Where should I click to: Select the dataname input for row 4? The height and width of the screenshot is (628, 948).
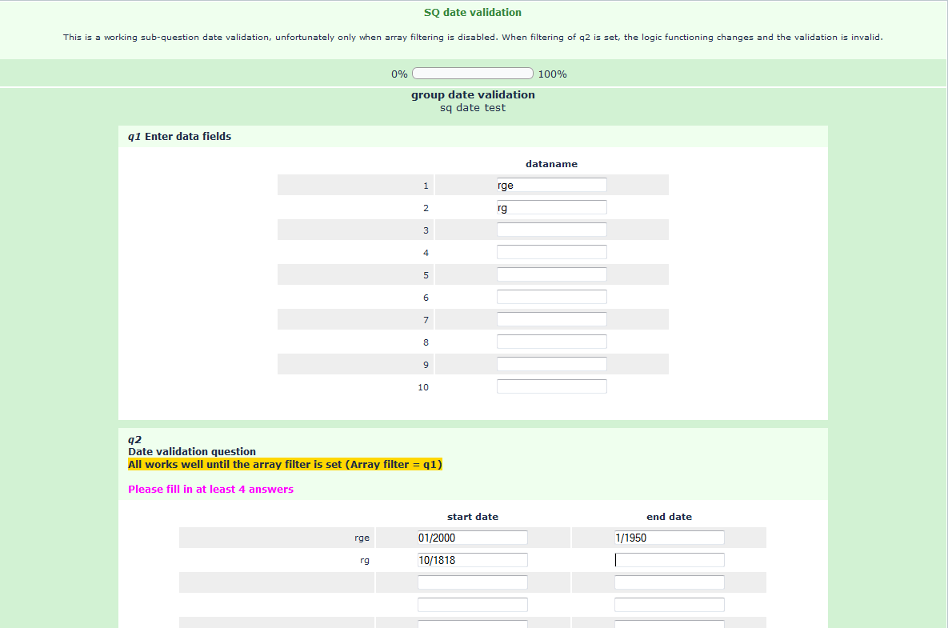click(x=551, y=252)
